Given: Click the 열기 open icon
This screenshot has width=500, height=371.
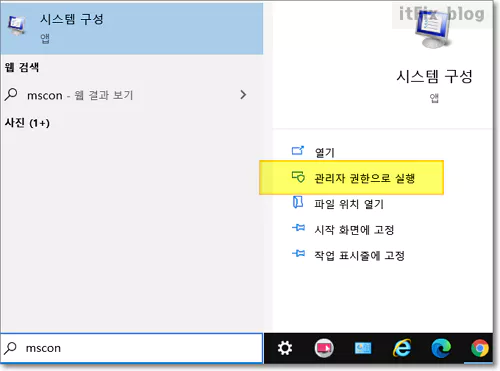Looking at the screenshot, I should pyautogui.click(x=298, y=151).
